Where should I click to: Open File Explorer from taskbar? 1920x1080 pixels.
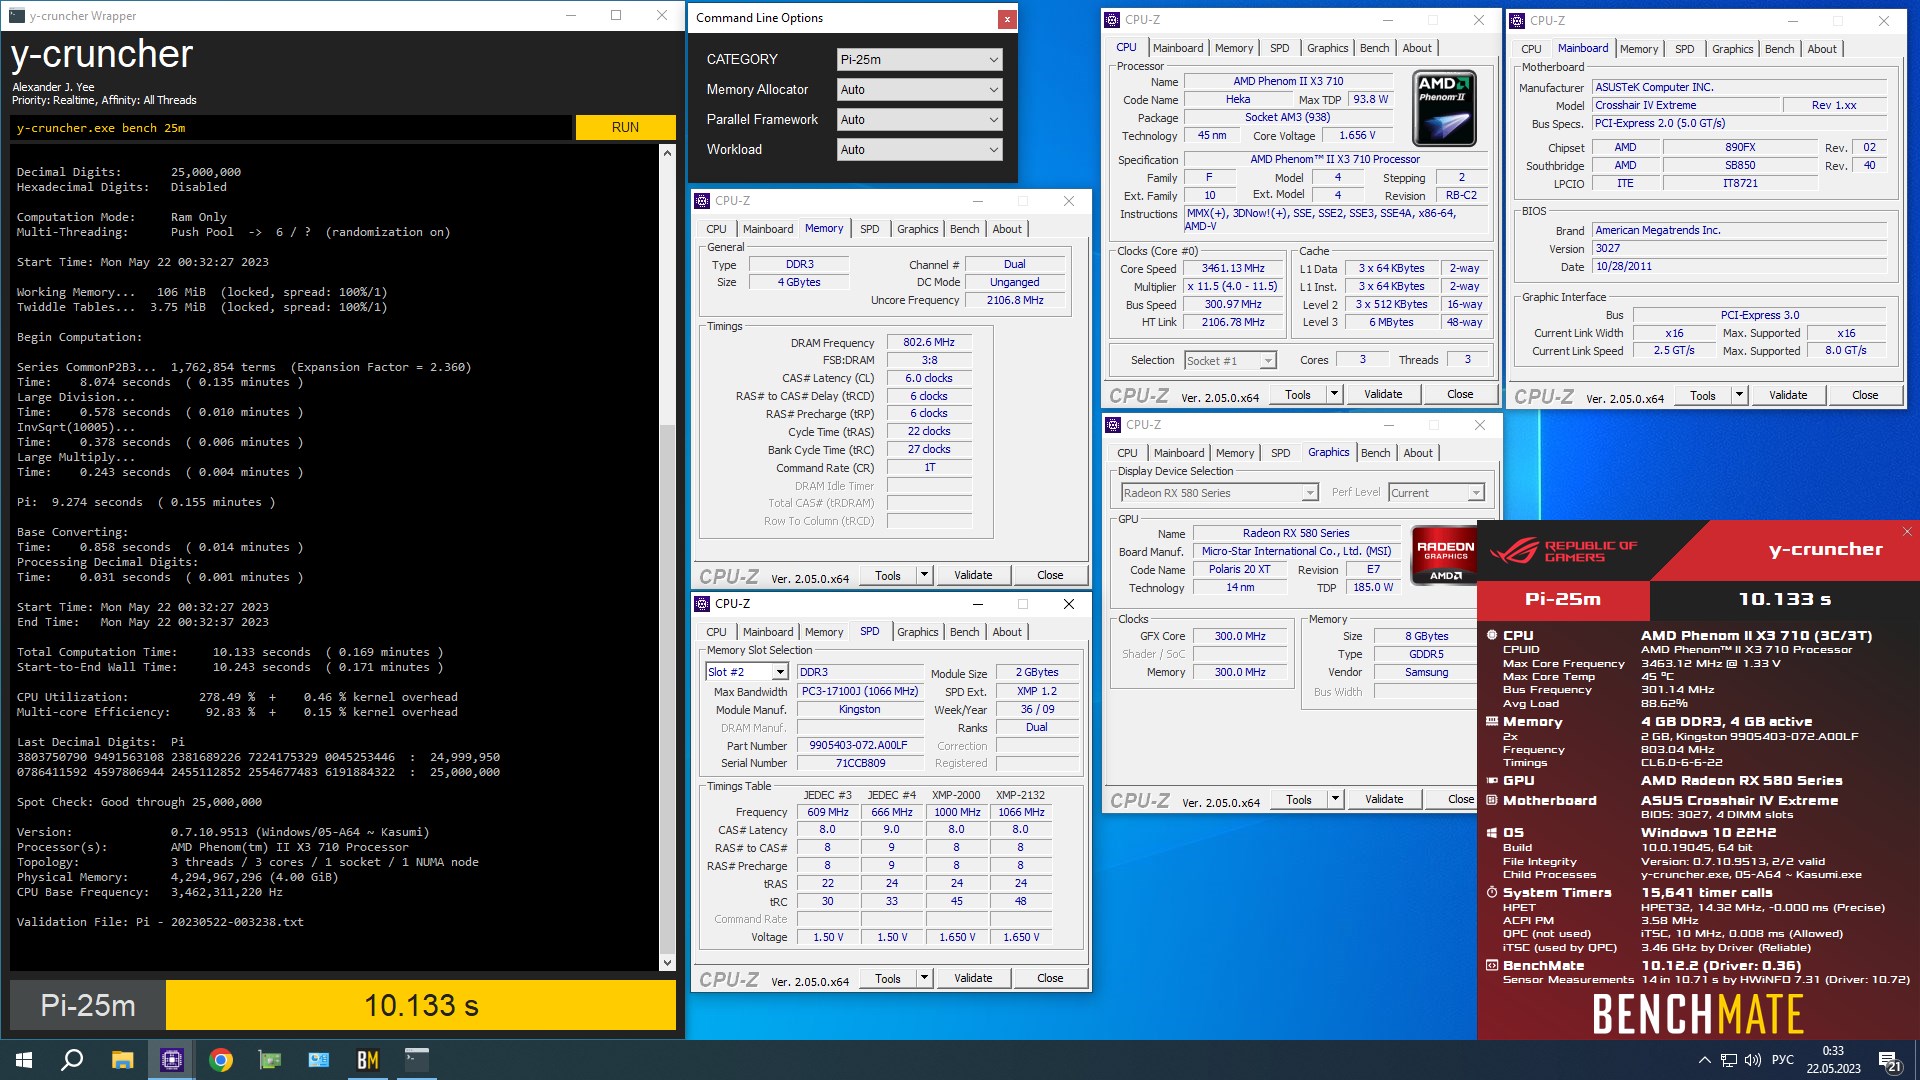pyautogui.click(x=122, y=1060)
